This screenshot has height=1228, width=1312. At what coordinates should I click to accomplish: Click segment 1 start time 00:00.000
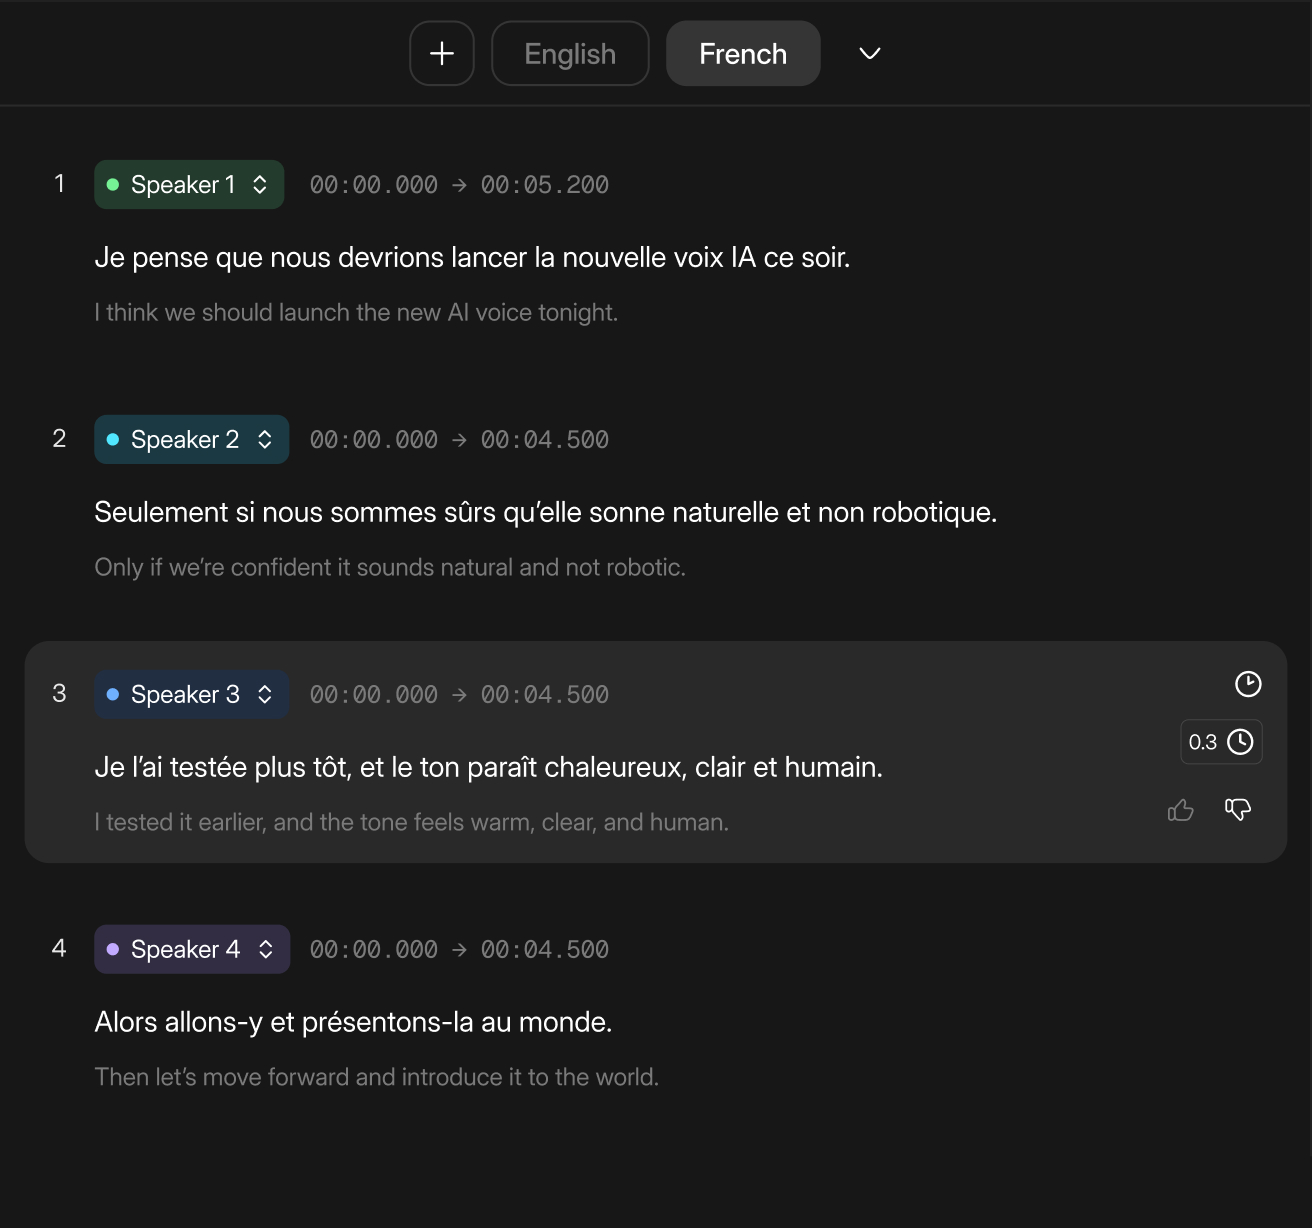(x=374, y=185)
